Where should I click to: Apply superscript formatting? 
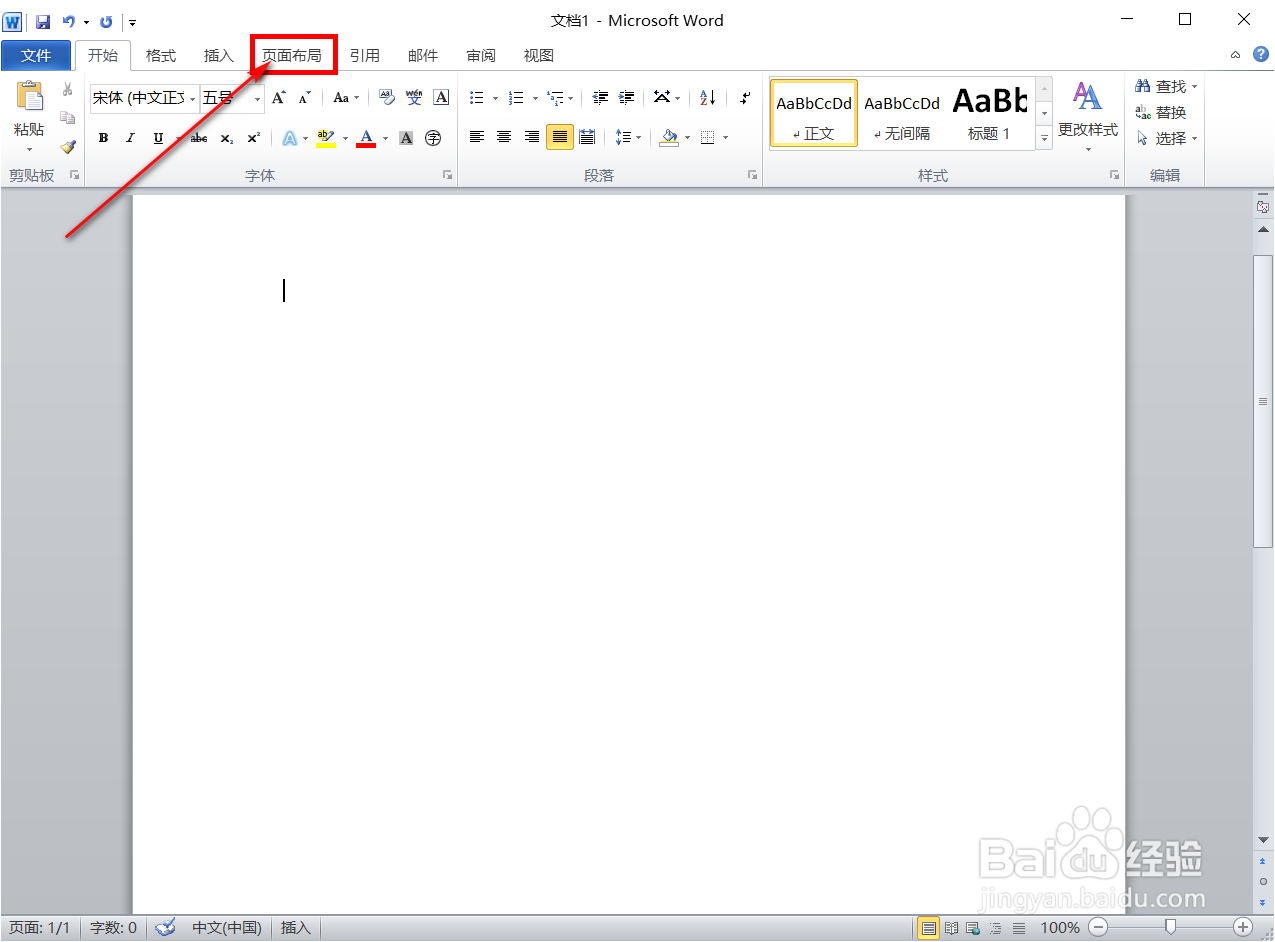[x=253, y=138]
